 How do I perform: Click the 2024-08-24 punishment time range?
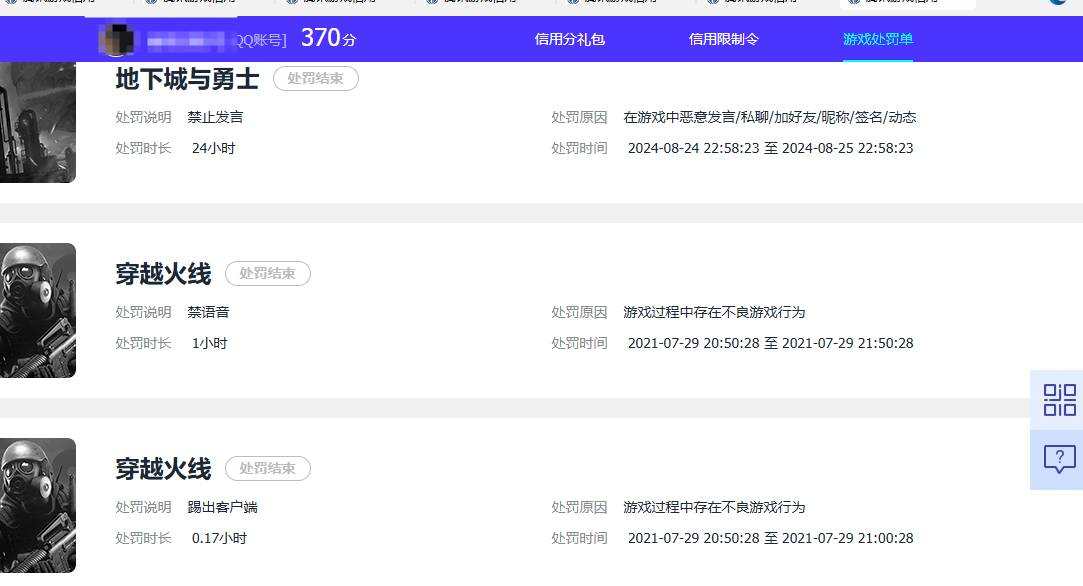pos(771,148)
